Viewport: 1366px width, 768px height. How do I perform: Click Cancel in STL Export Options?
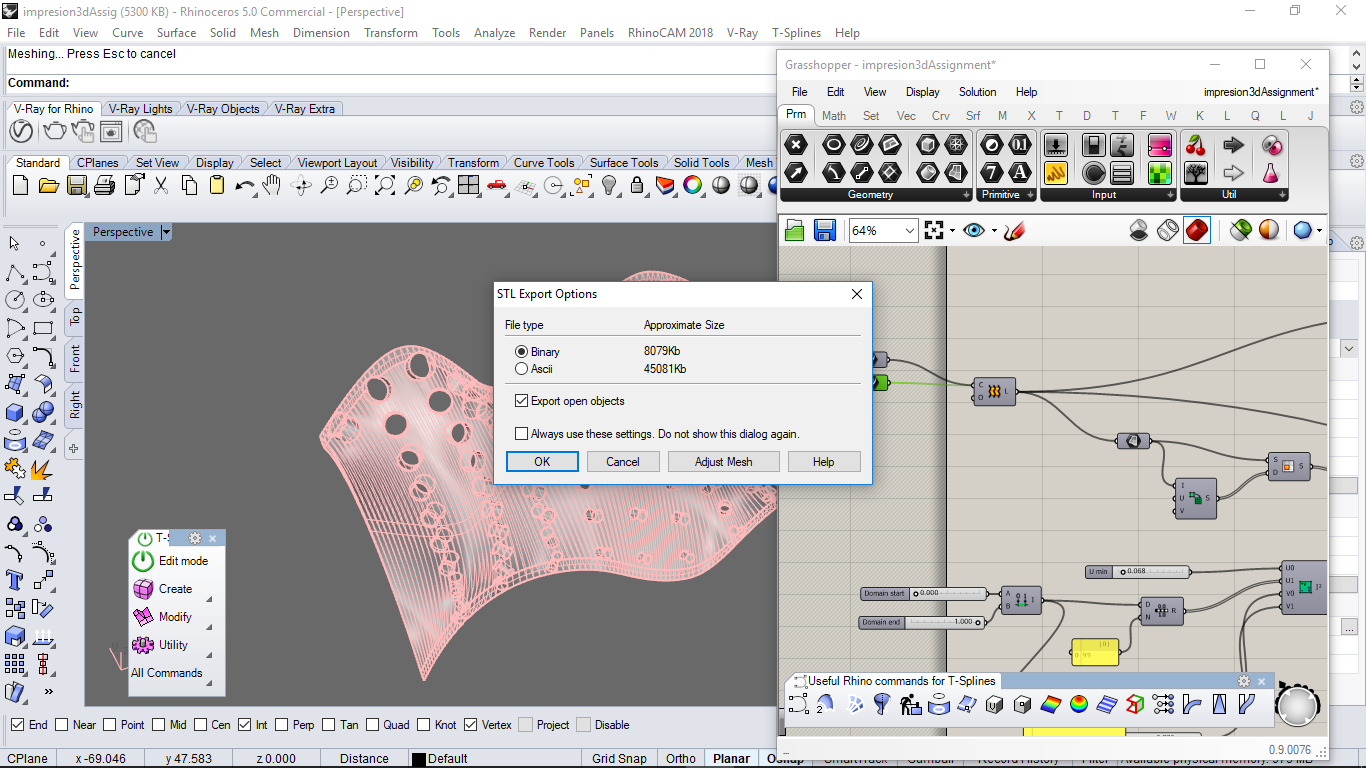pos(622,462)
